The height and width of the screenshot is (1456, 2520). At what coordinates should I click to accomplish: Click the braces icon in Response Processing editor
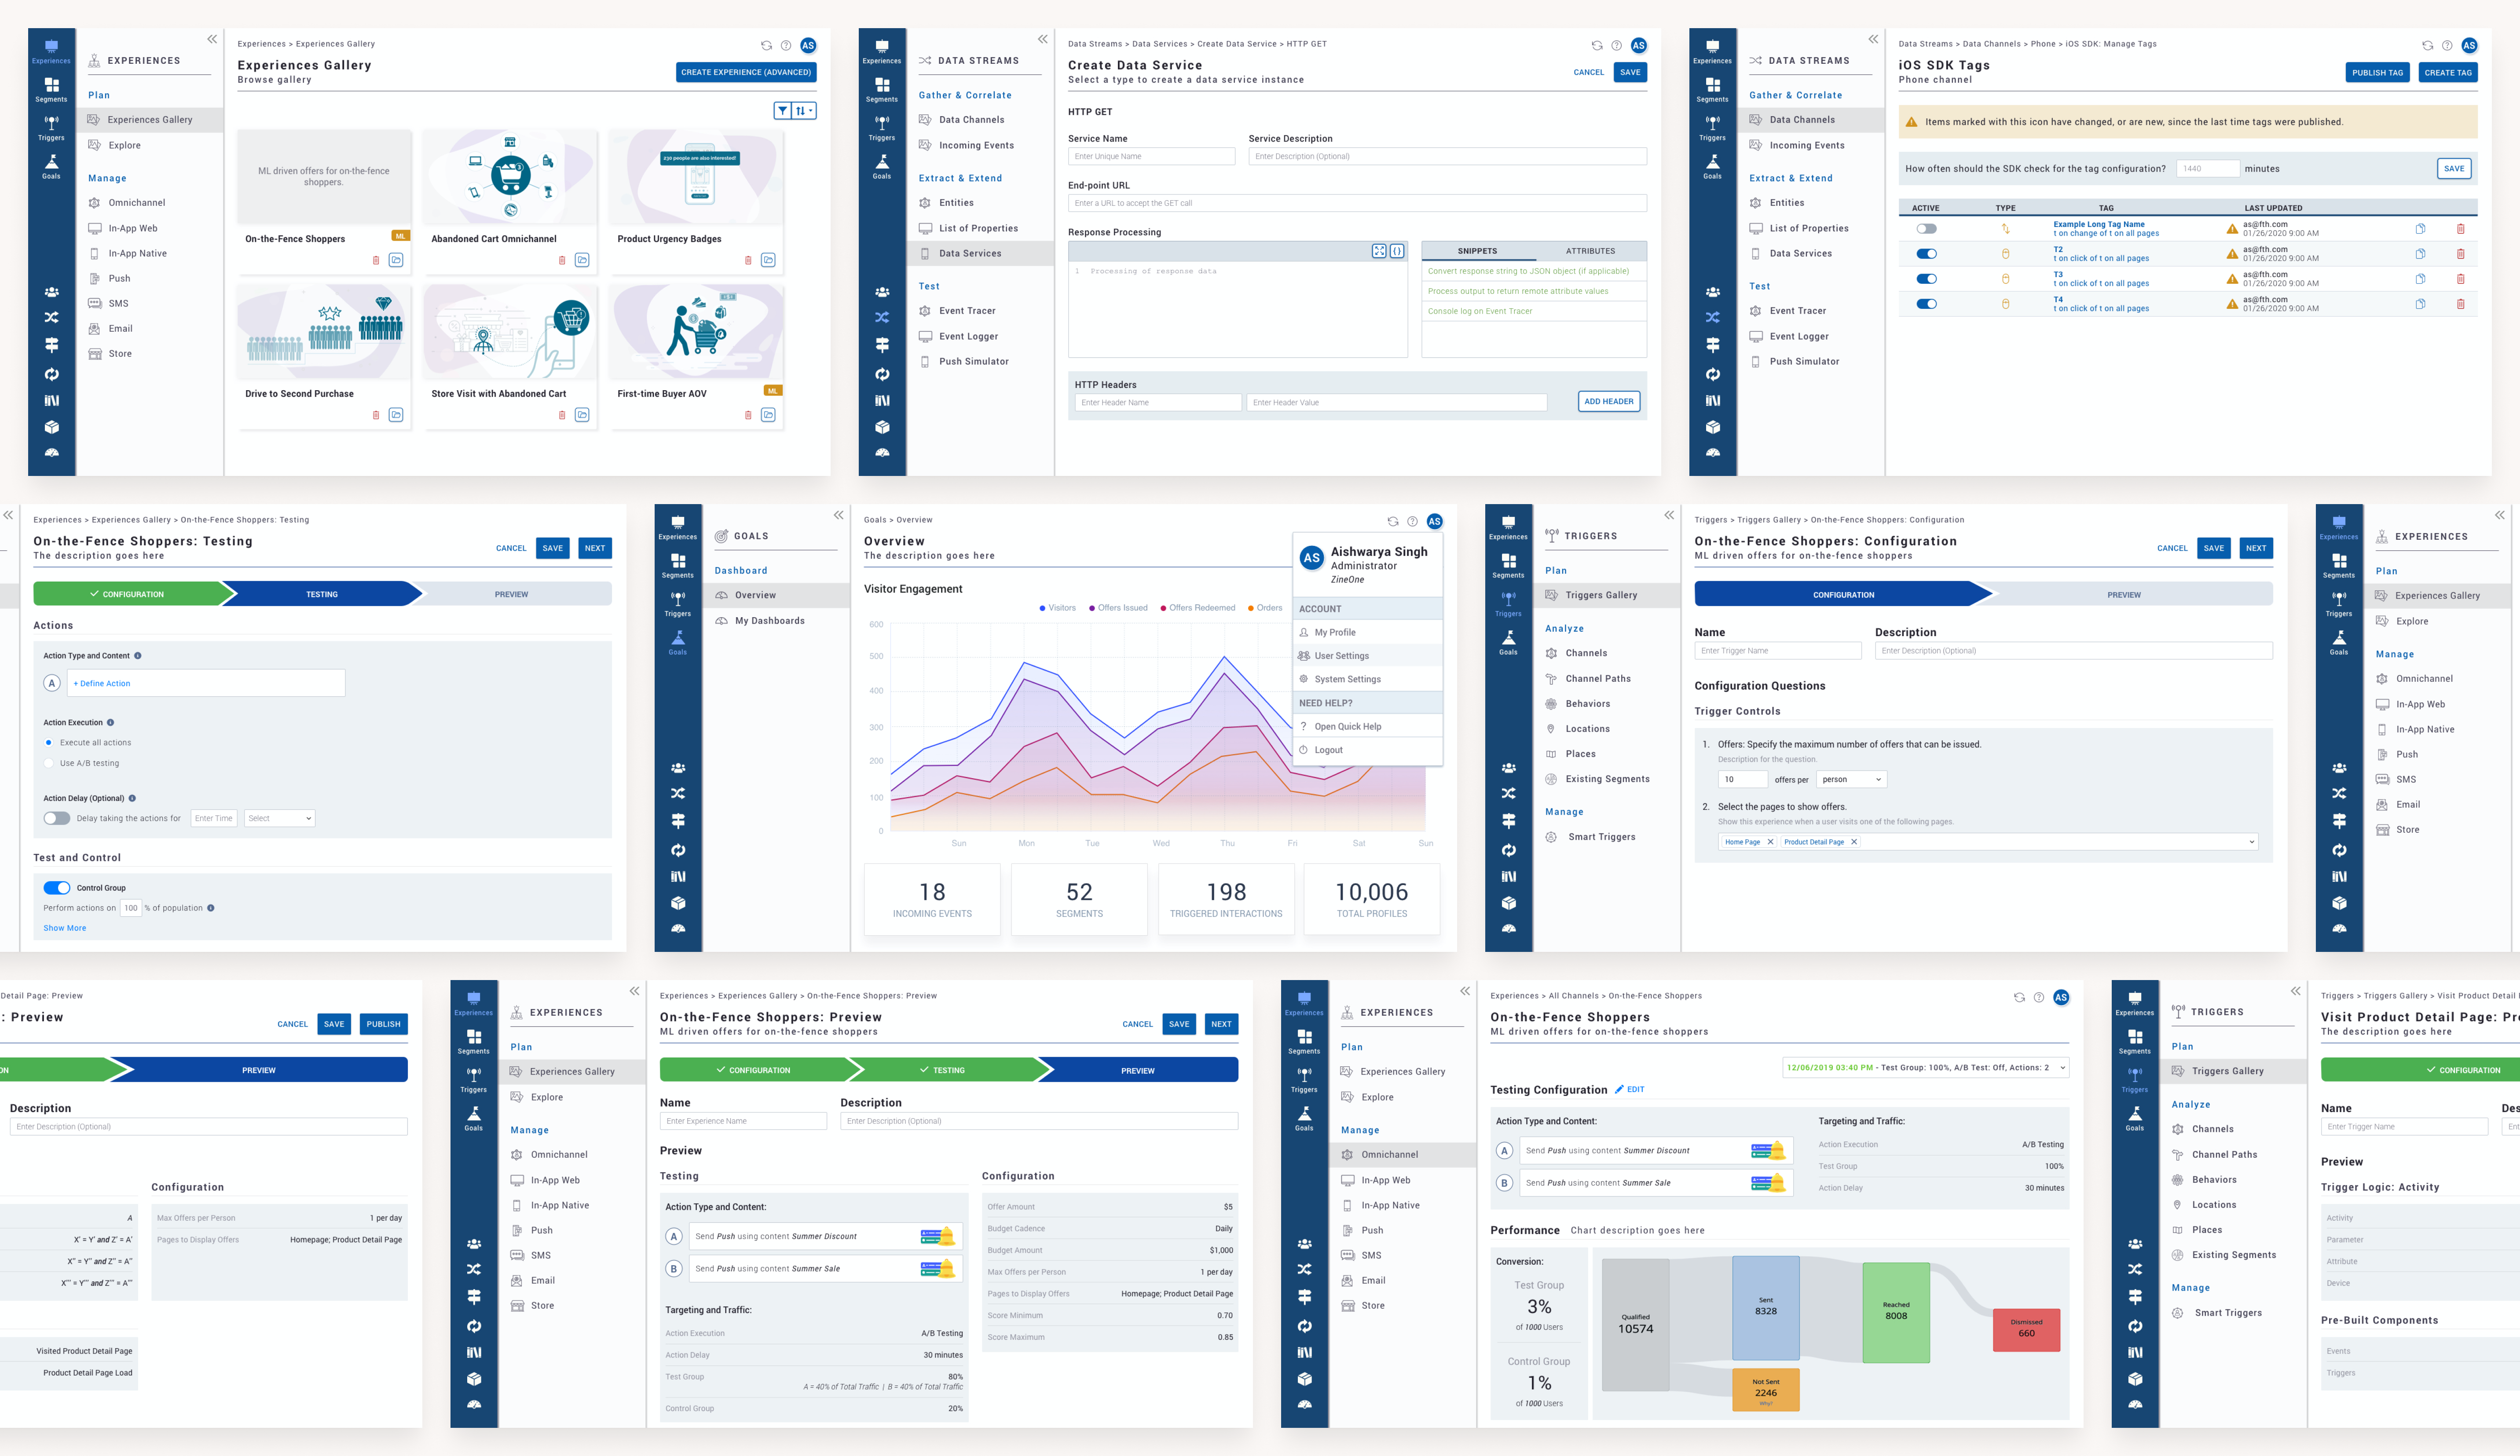tap(1397, 251)
